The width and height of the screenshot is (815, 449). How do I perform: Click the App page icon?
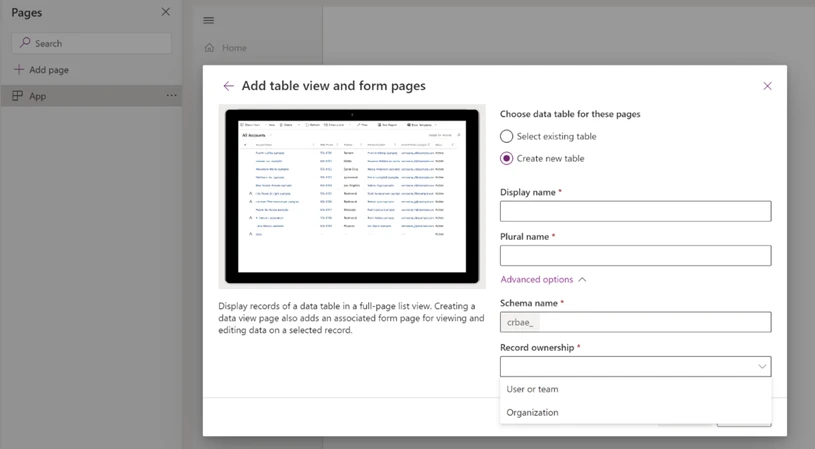[18, 96]
